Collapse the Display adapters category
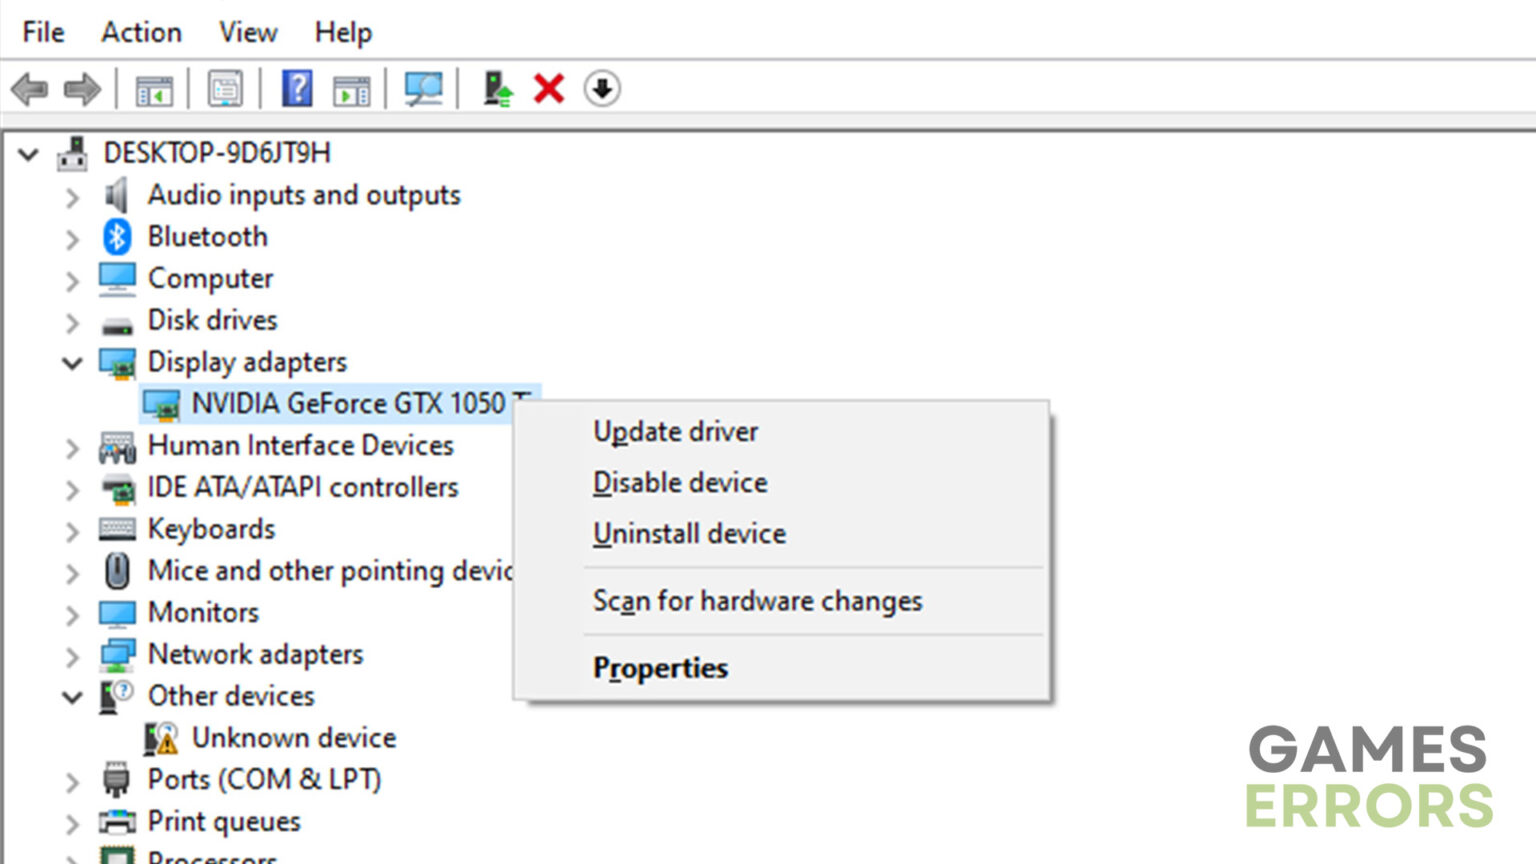Screen dimensions: 1536x864 tap(70, 362)
